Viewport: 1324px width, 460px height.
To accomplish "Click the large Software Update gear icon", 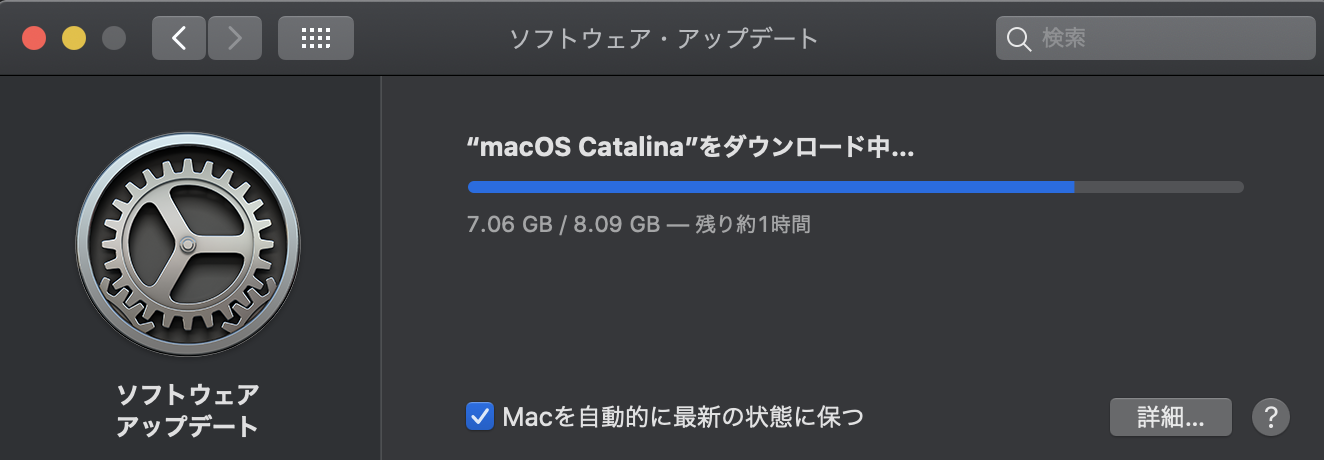I will click(x=188, y=244).
